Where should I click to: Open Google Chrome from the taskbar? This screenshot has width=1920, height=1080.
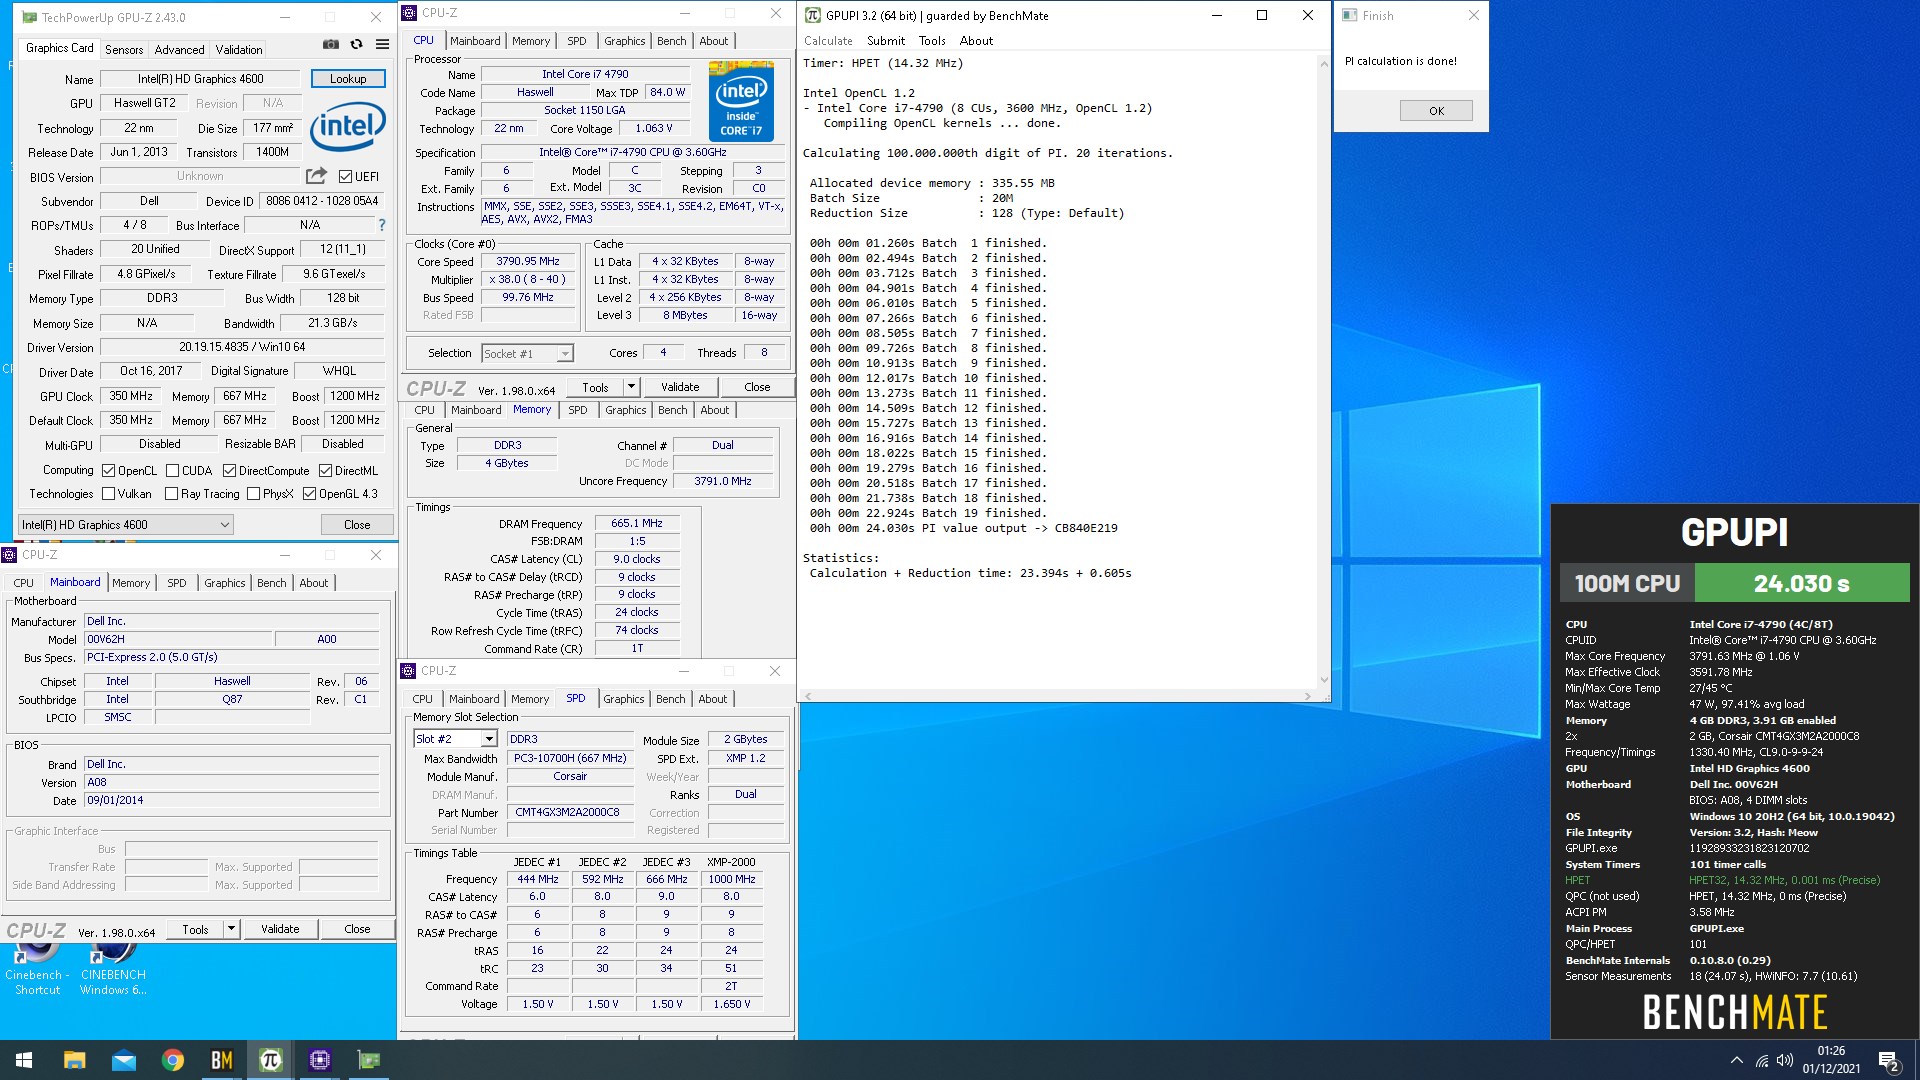(172, 1060)
